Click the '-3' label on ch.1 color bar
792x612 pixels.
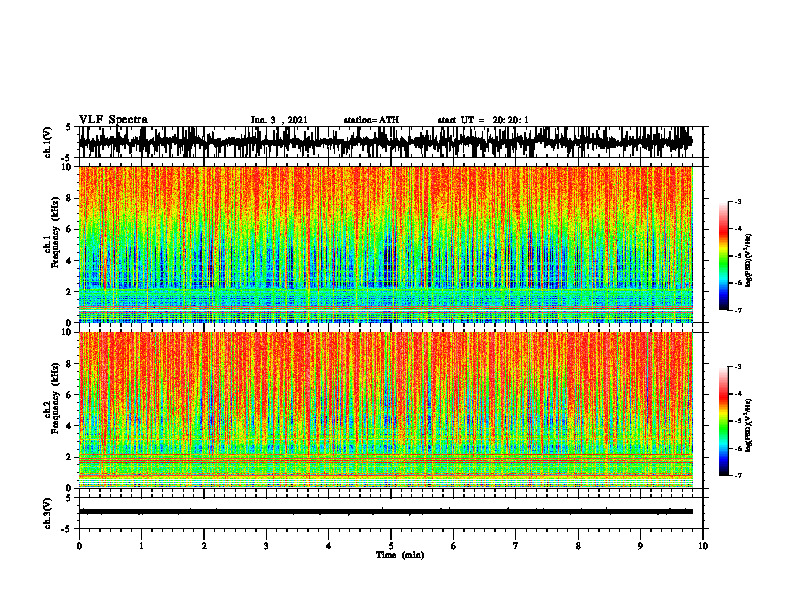coord(737,201)
